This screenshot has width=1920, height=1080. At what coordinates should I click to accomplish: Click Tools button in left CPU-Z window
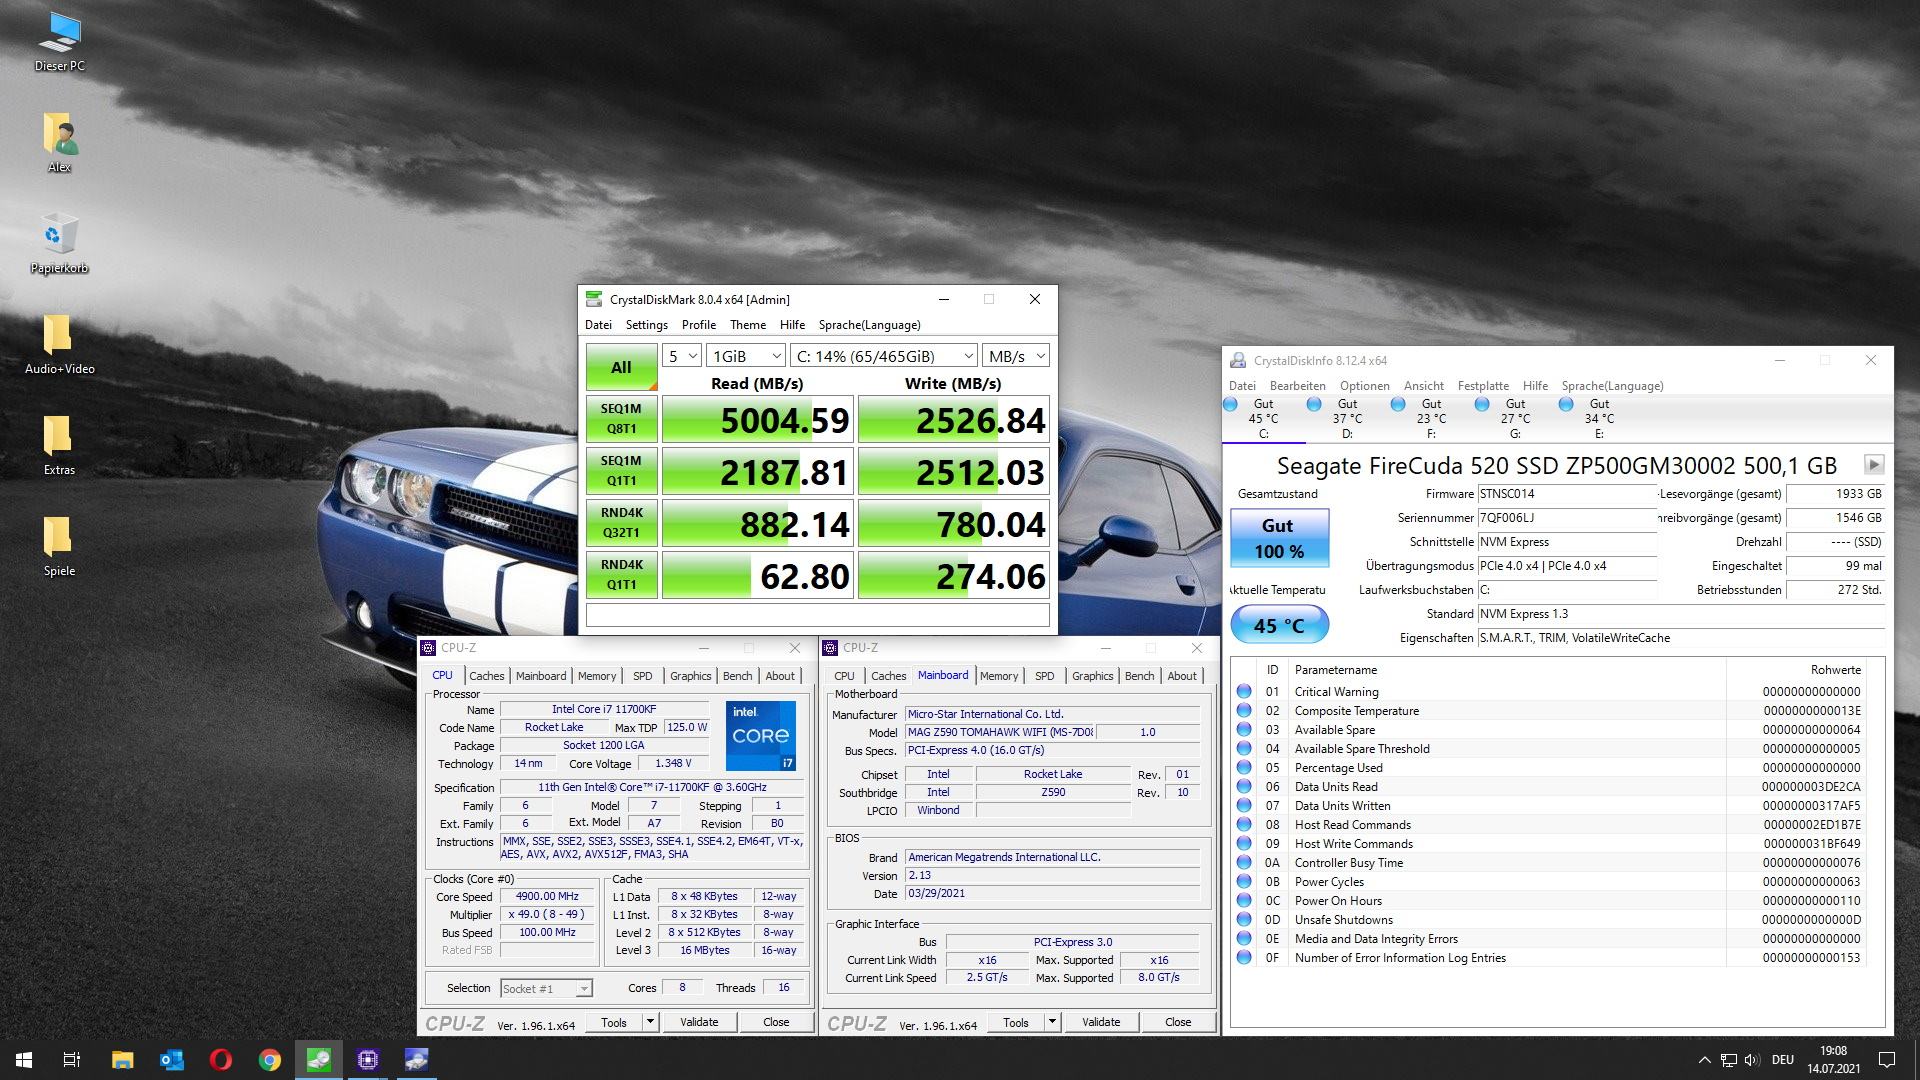(x=614, y=1022)
